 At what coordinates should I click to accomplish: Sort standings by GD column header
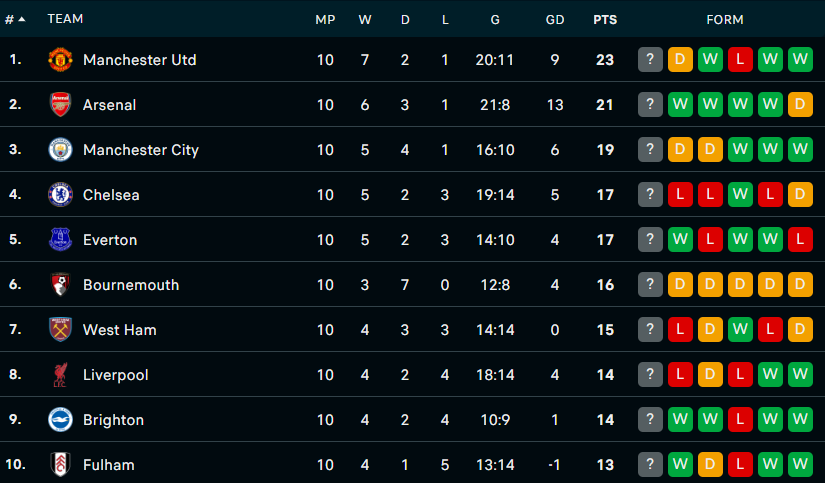(x=554, y=19)
